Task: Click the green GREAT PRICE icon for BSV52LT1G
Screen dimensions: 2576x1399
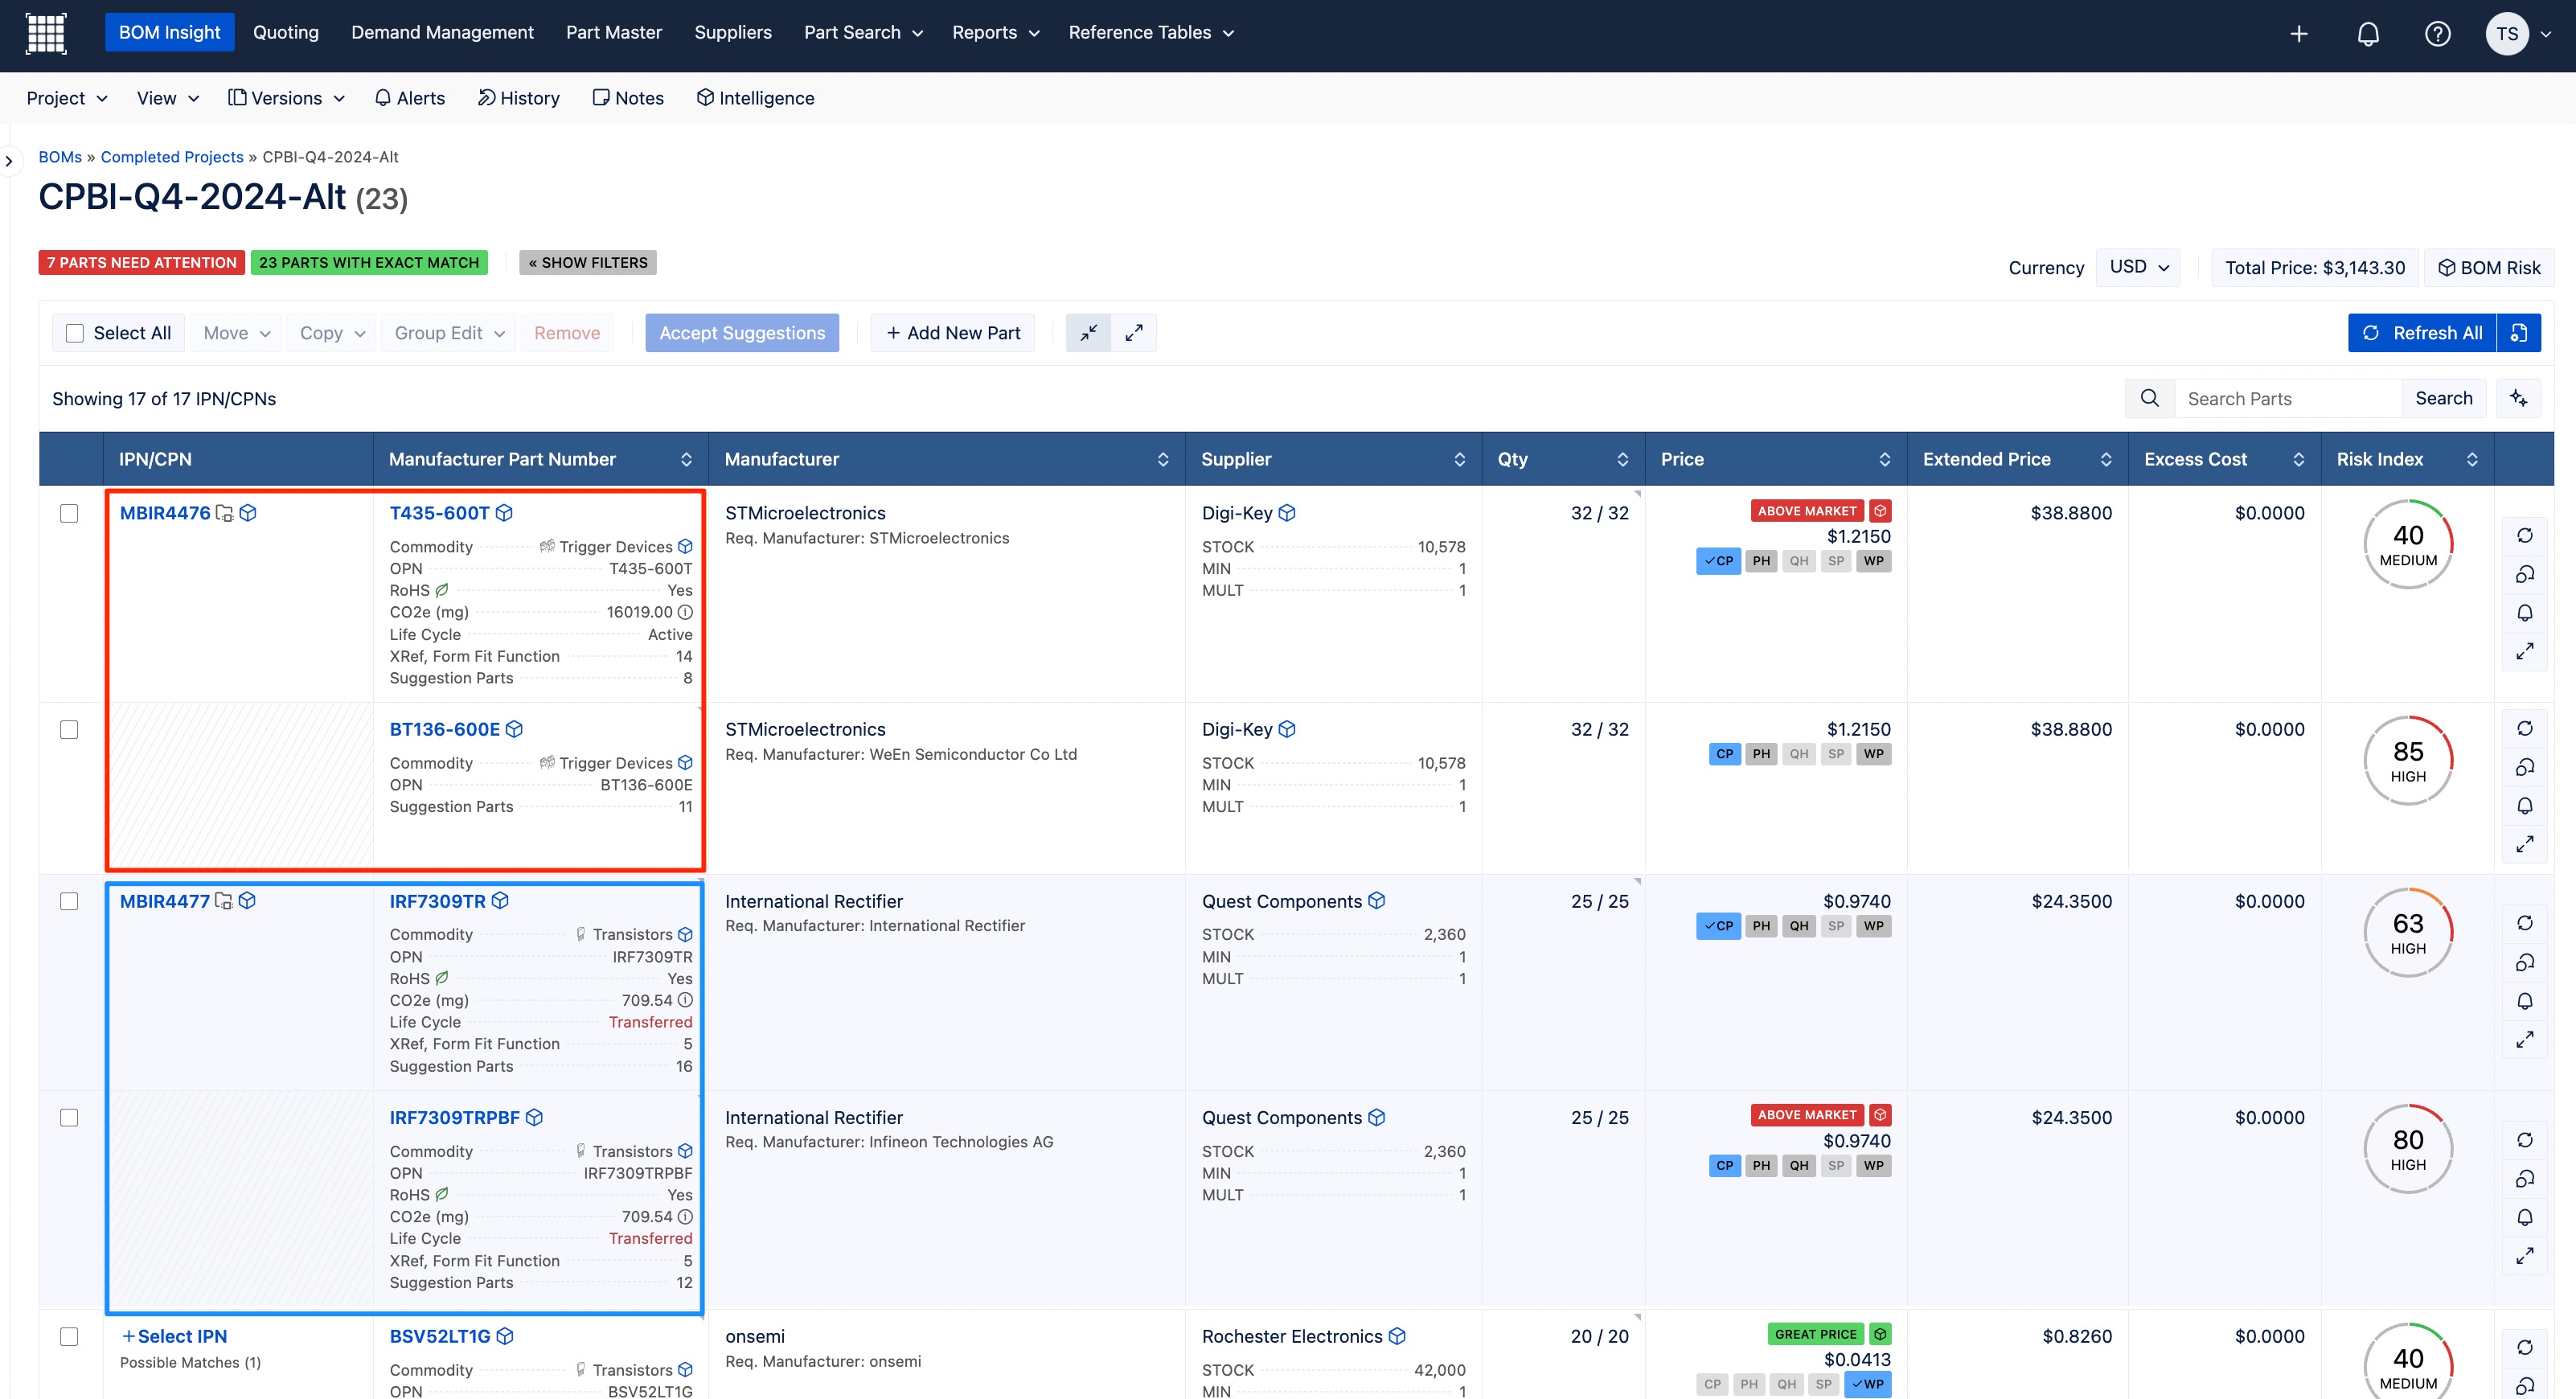Action: [1880, 1334]
